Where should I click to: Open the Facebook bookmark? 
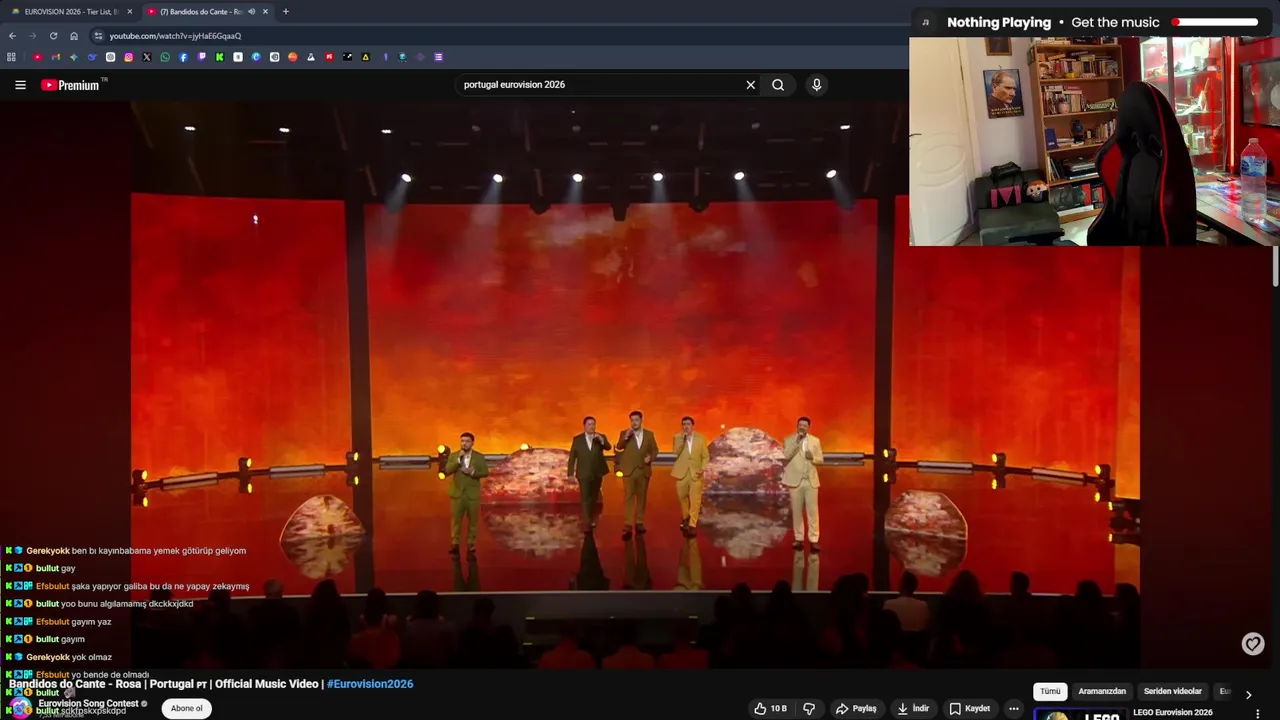pyautogui.click(x=183, y=57)
